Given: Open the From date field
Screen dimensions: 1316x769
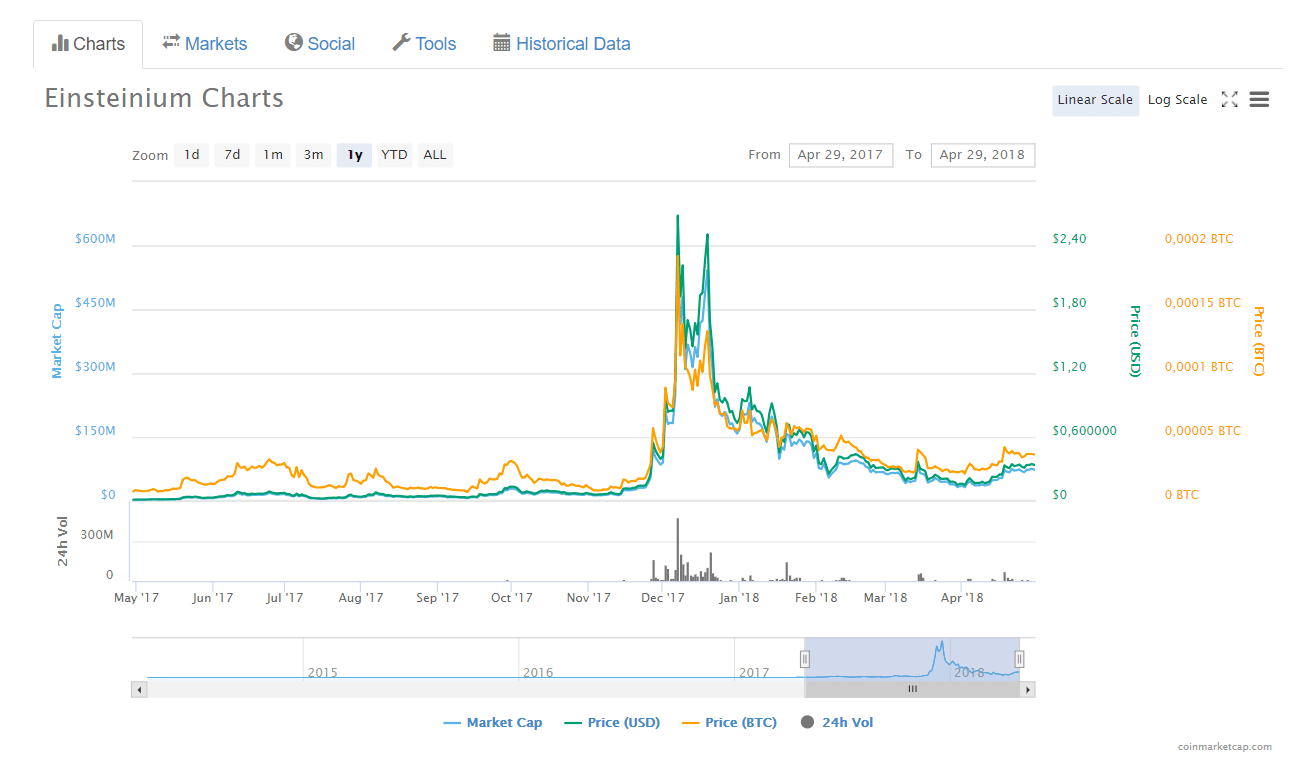Looking at the screenshot, I should 840,155.
